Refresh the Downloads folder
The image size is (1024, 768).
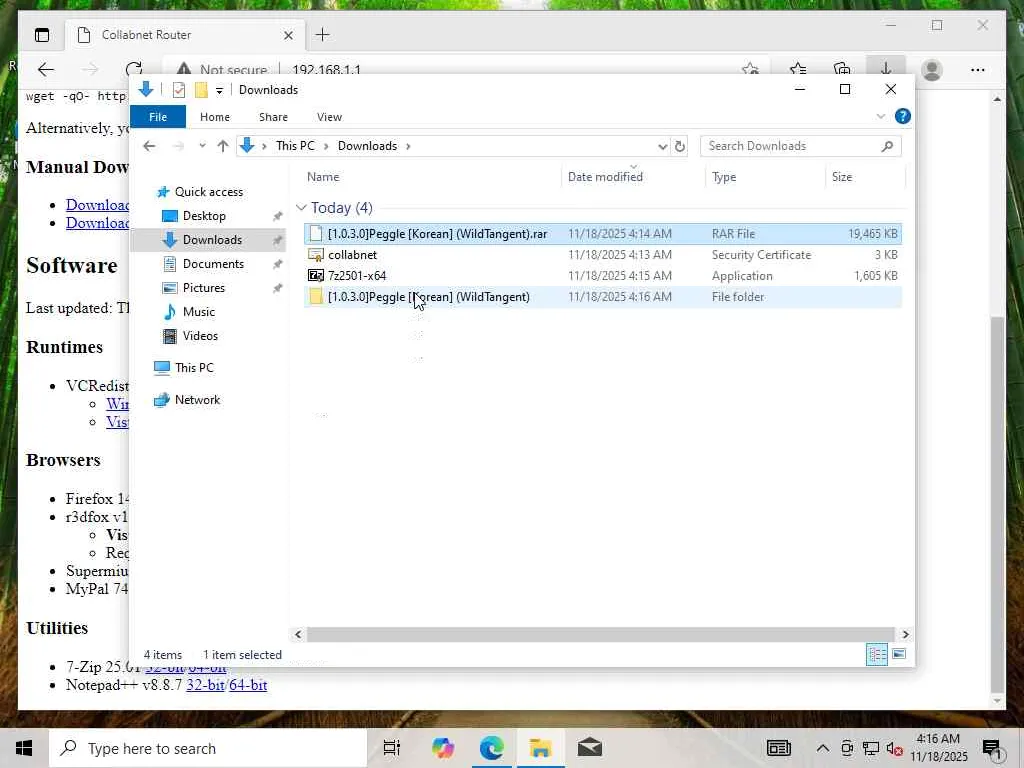coord(680,146)
